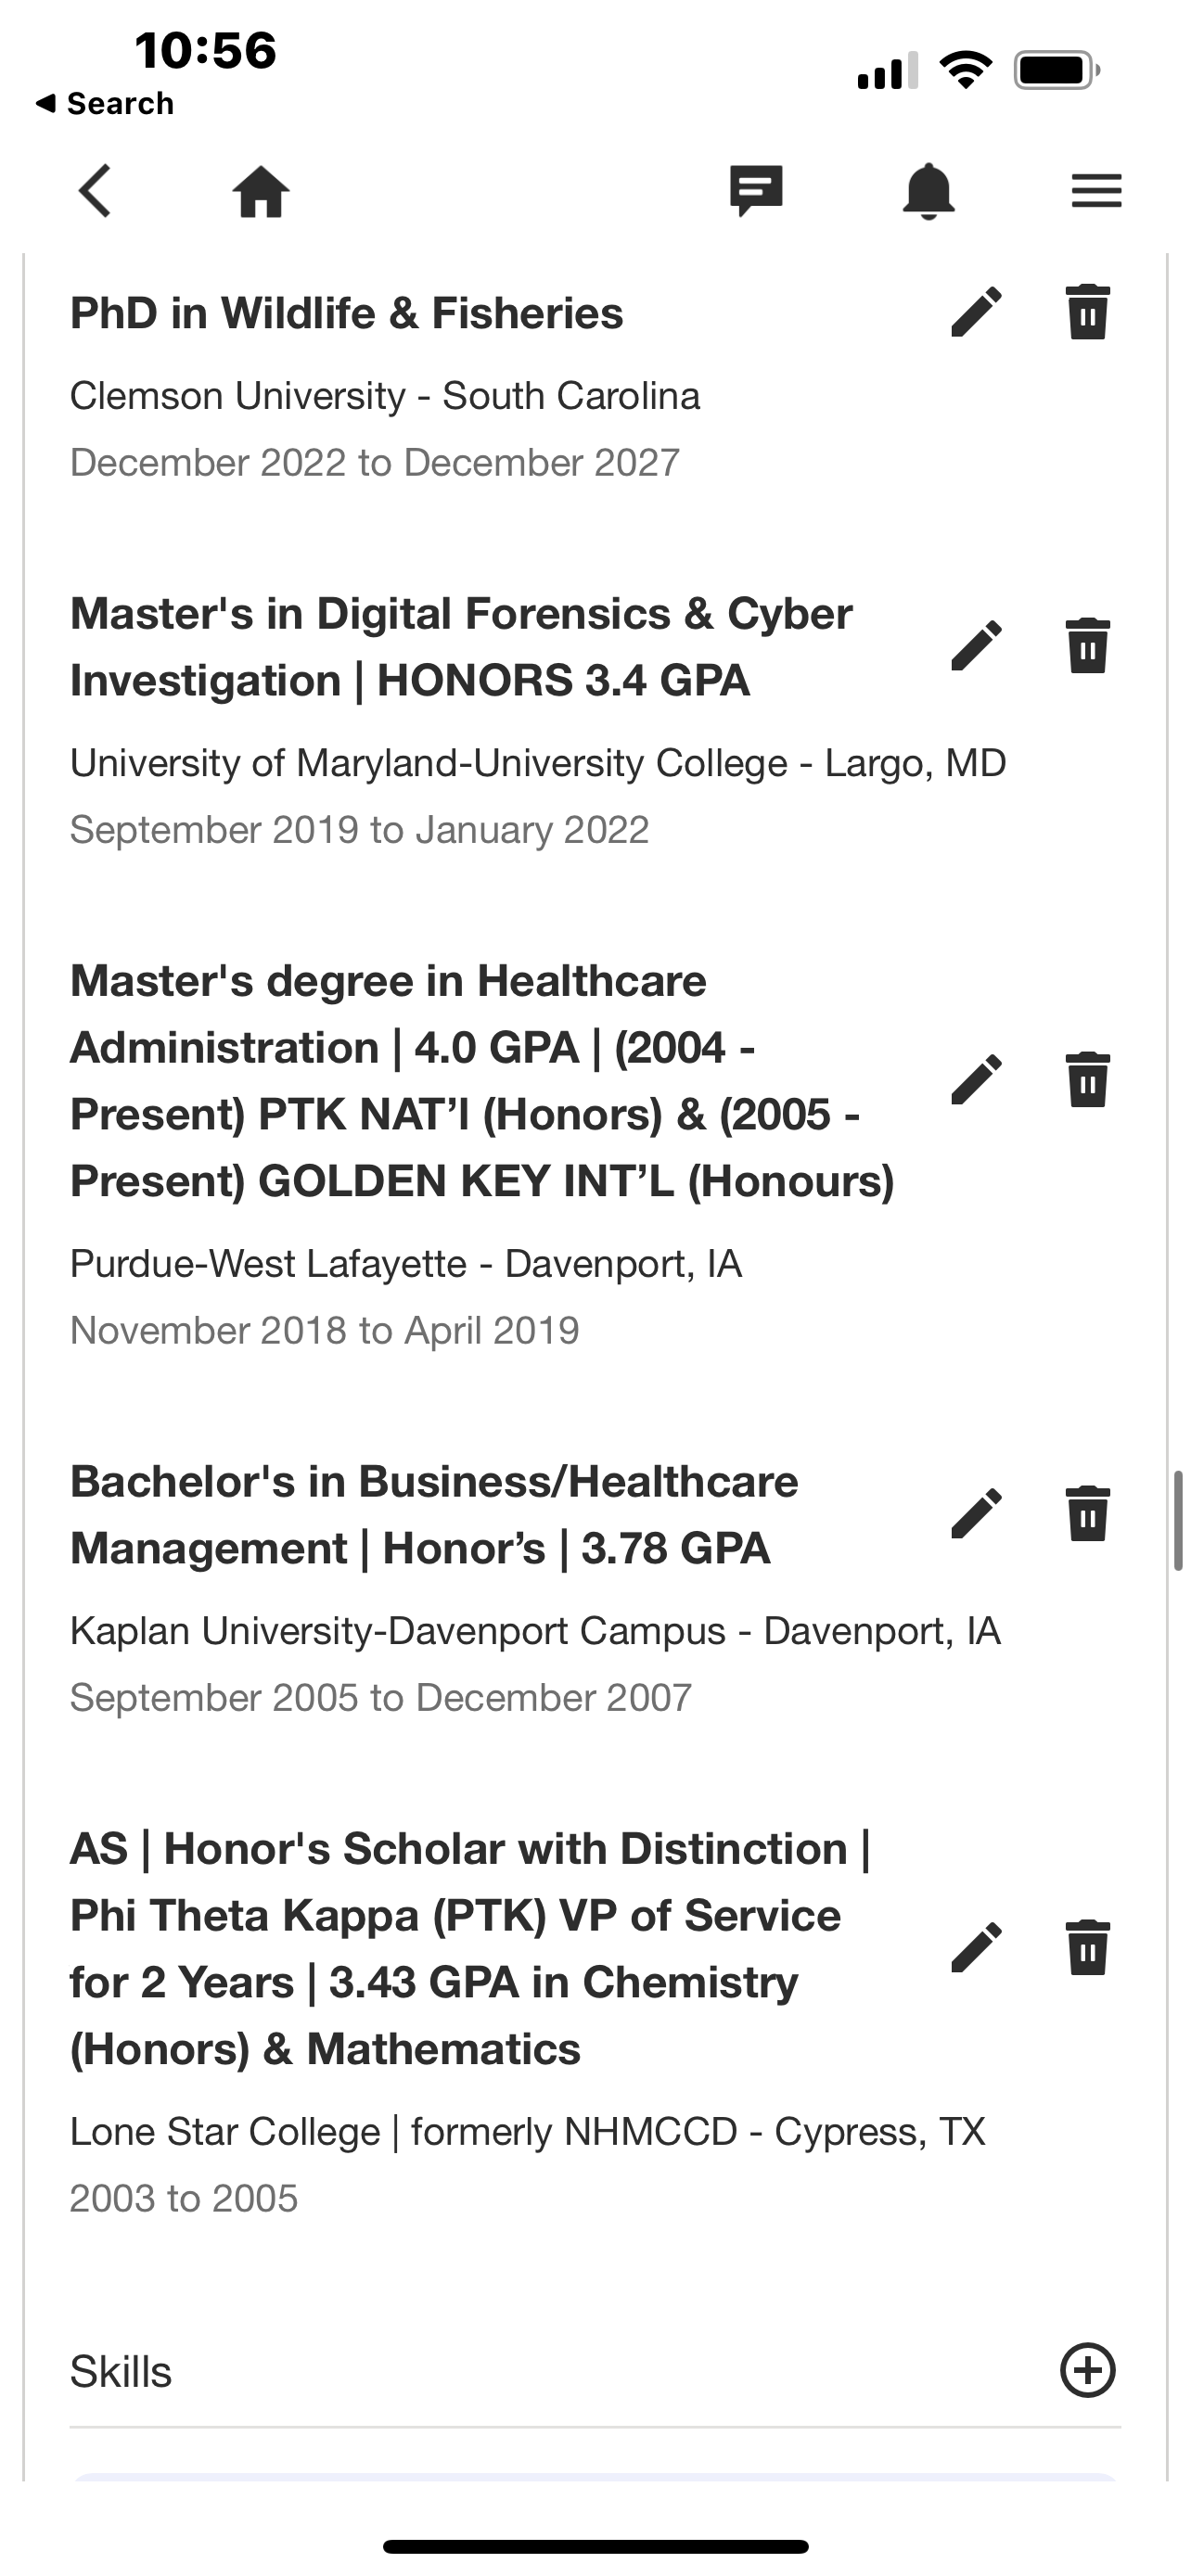Return to Search via status bar link
This screenshot has height=2576, width=1191.
[x=104, y=103]
